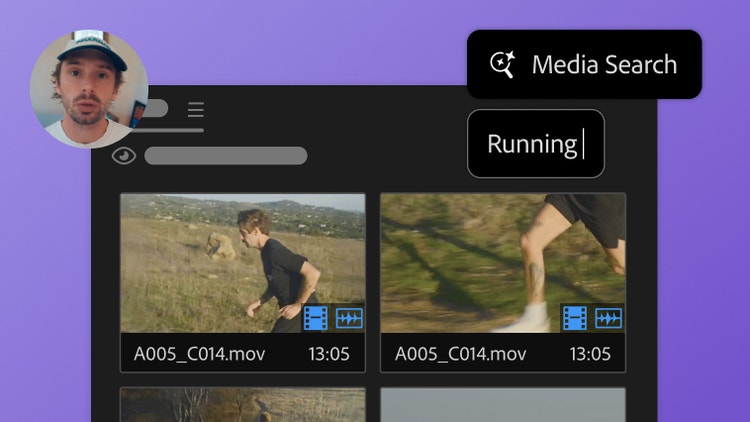Focus the search field containing Running
Viewport: 750px width, 422px height.
[x=536, y=144]
